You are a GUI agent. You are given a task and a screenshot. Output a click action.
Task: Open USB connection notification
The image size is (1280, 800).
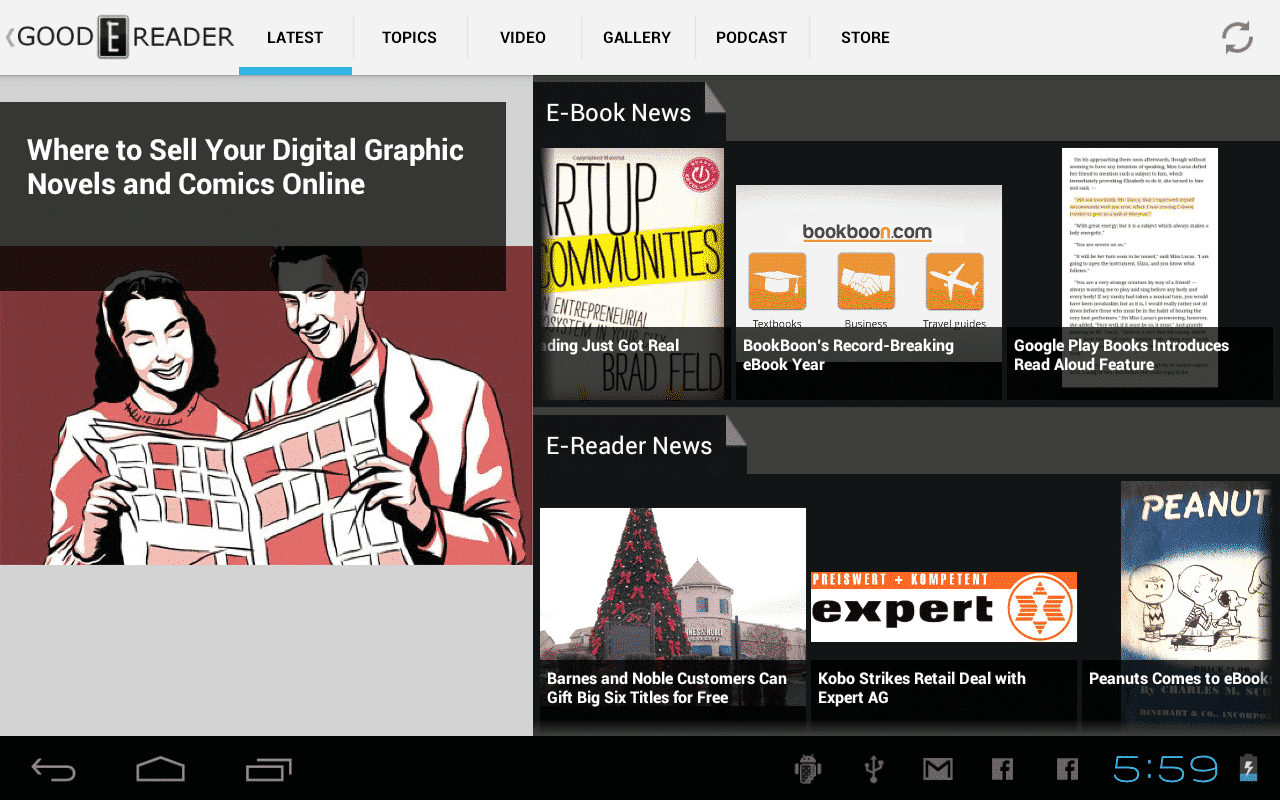(873, 768)
